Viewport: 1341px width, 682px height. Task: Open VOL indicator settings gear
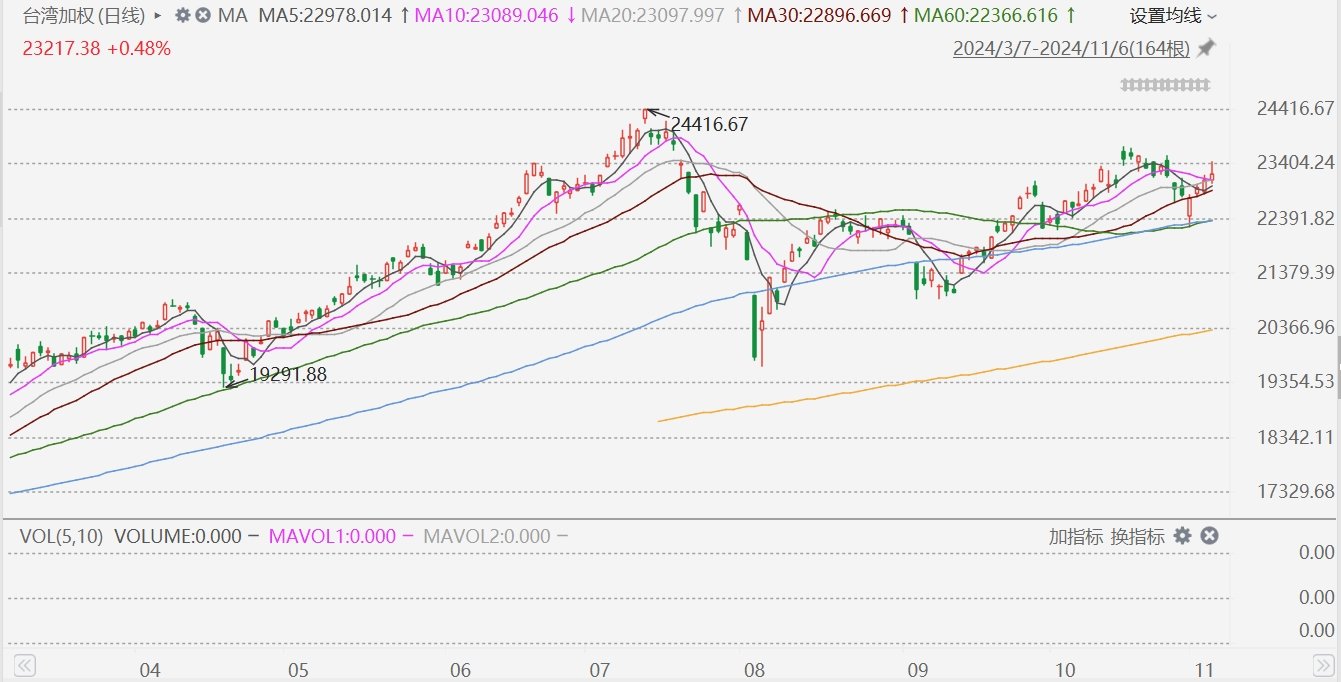pos(1182,536)
